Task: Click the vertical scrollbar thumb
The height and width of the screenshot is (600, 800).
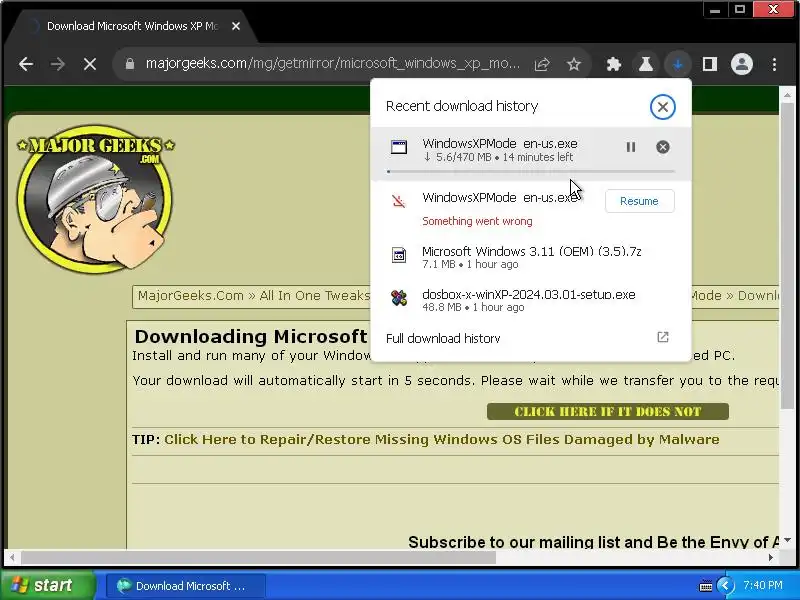Action: click(787, 255)
